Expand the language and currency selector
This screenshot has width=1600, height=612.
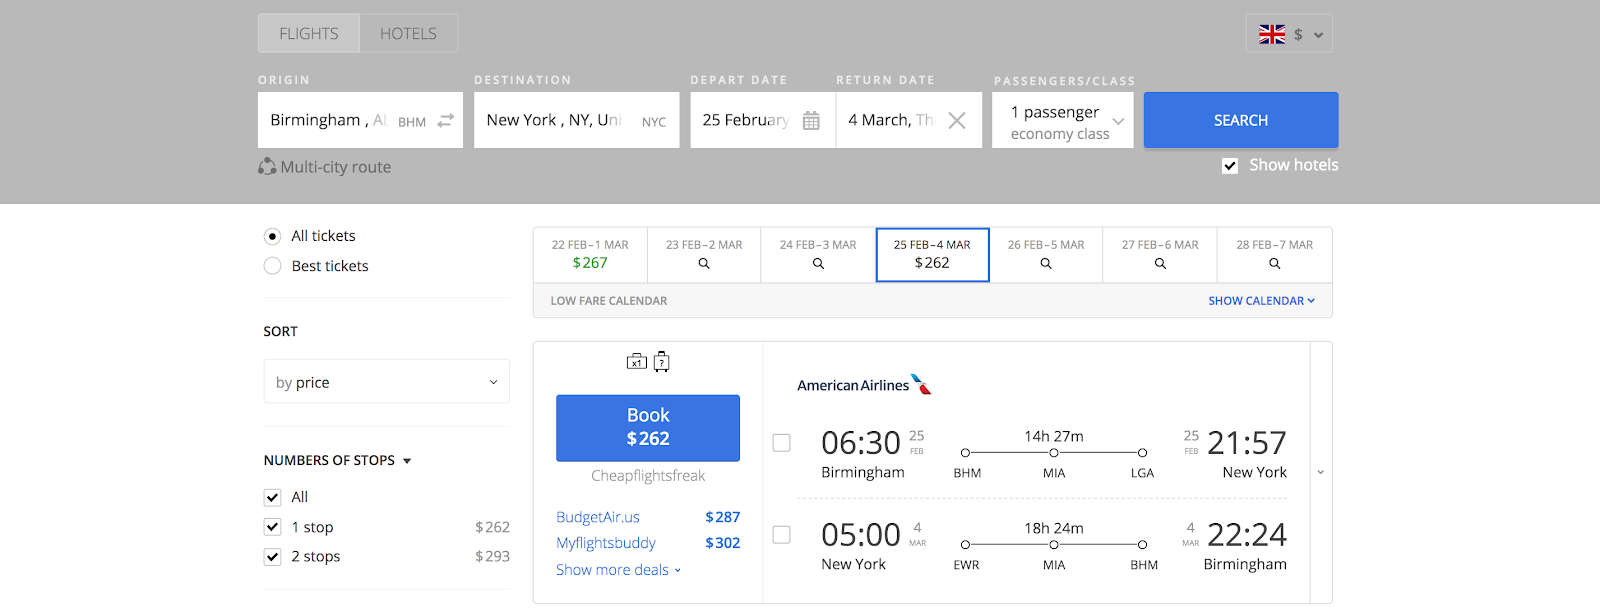[1289, 34]
